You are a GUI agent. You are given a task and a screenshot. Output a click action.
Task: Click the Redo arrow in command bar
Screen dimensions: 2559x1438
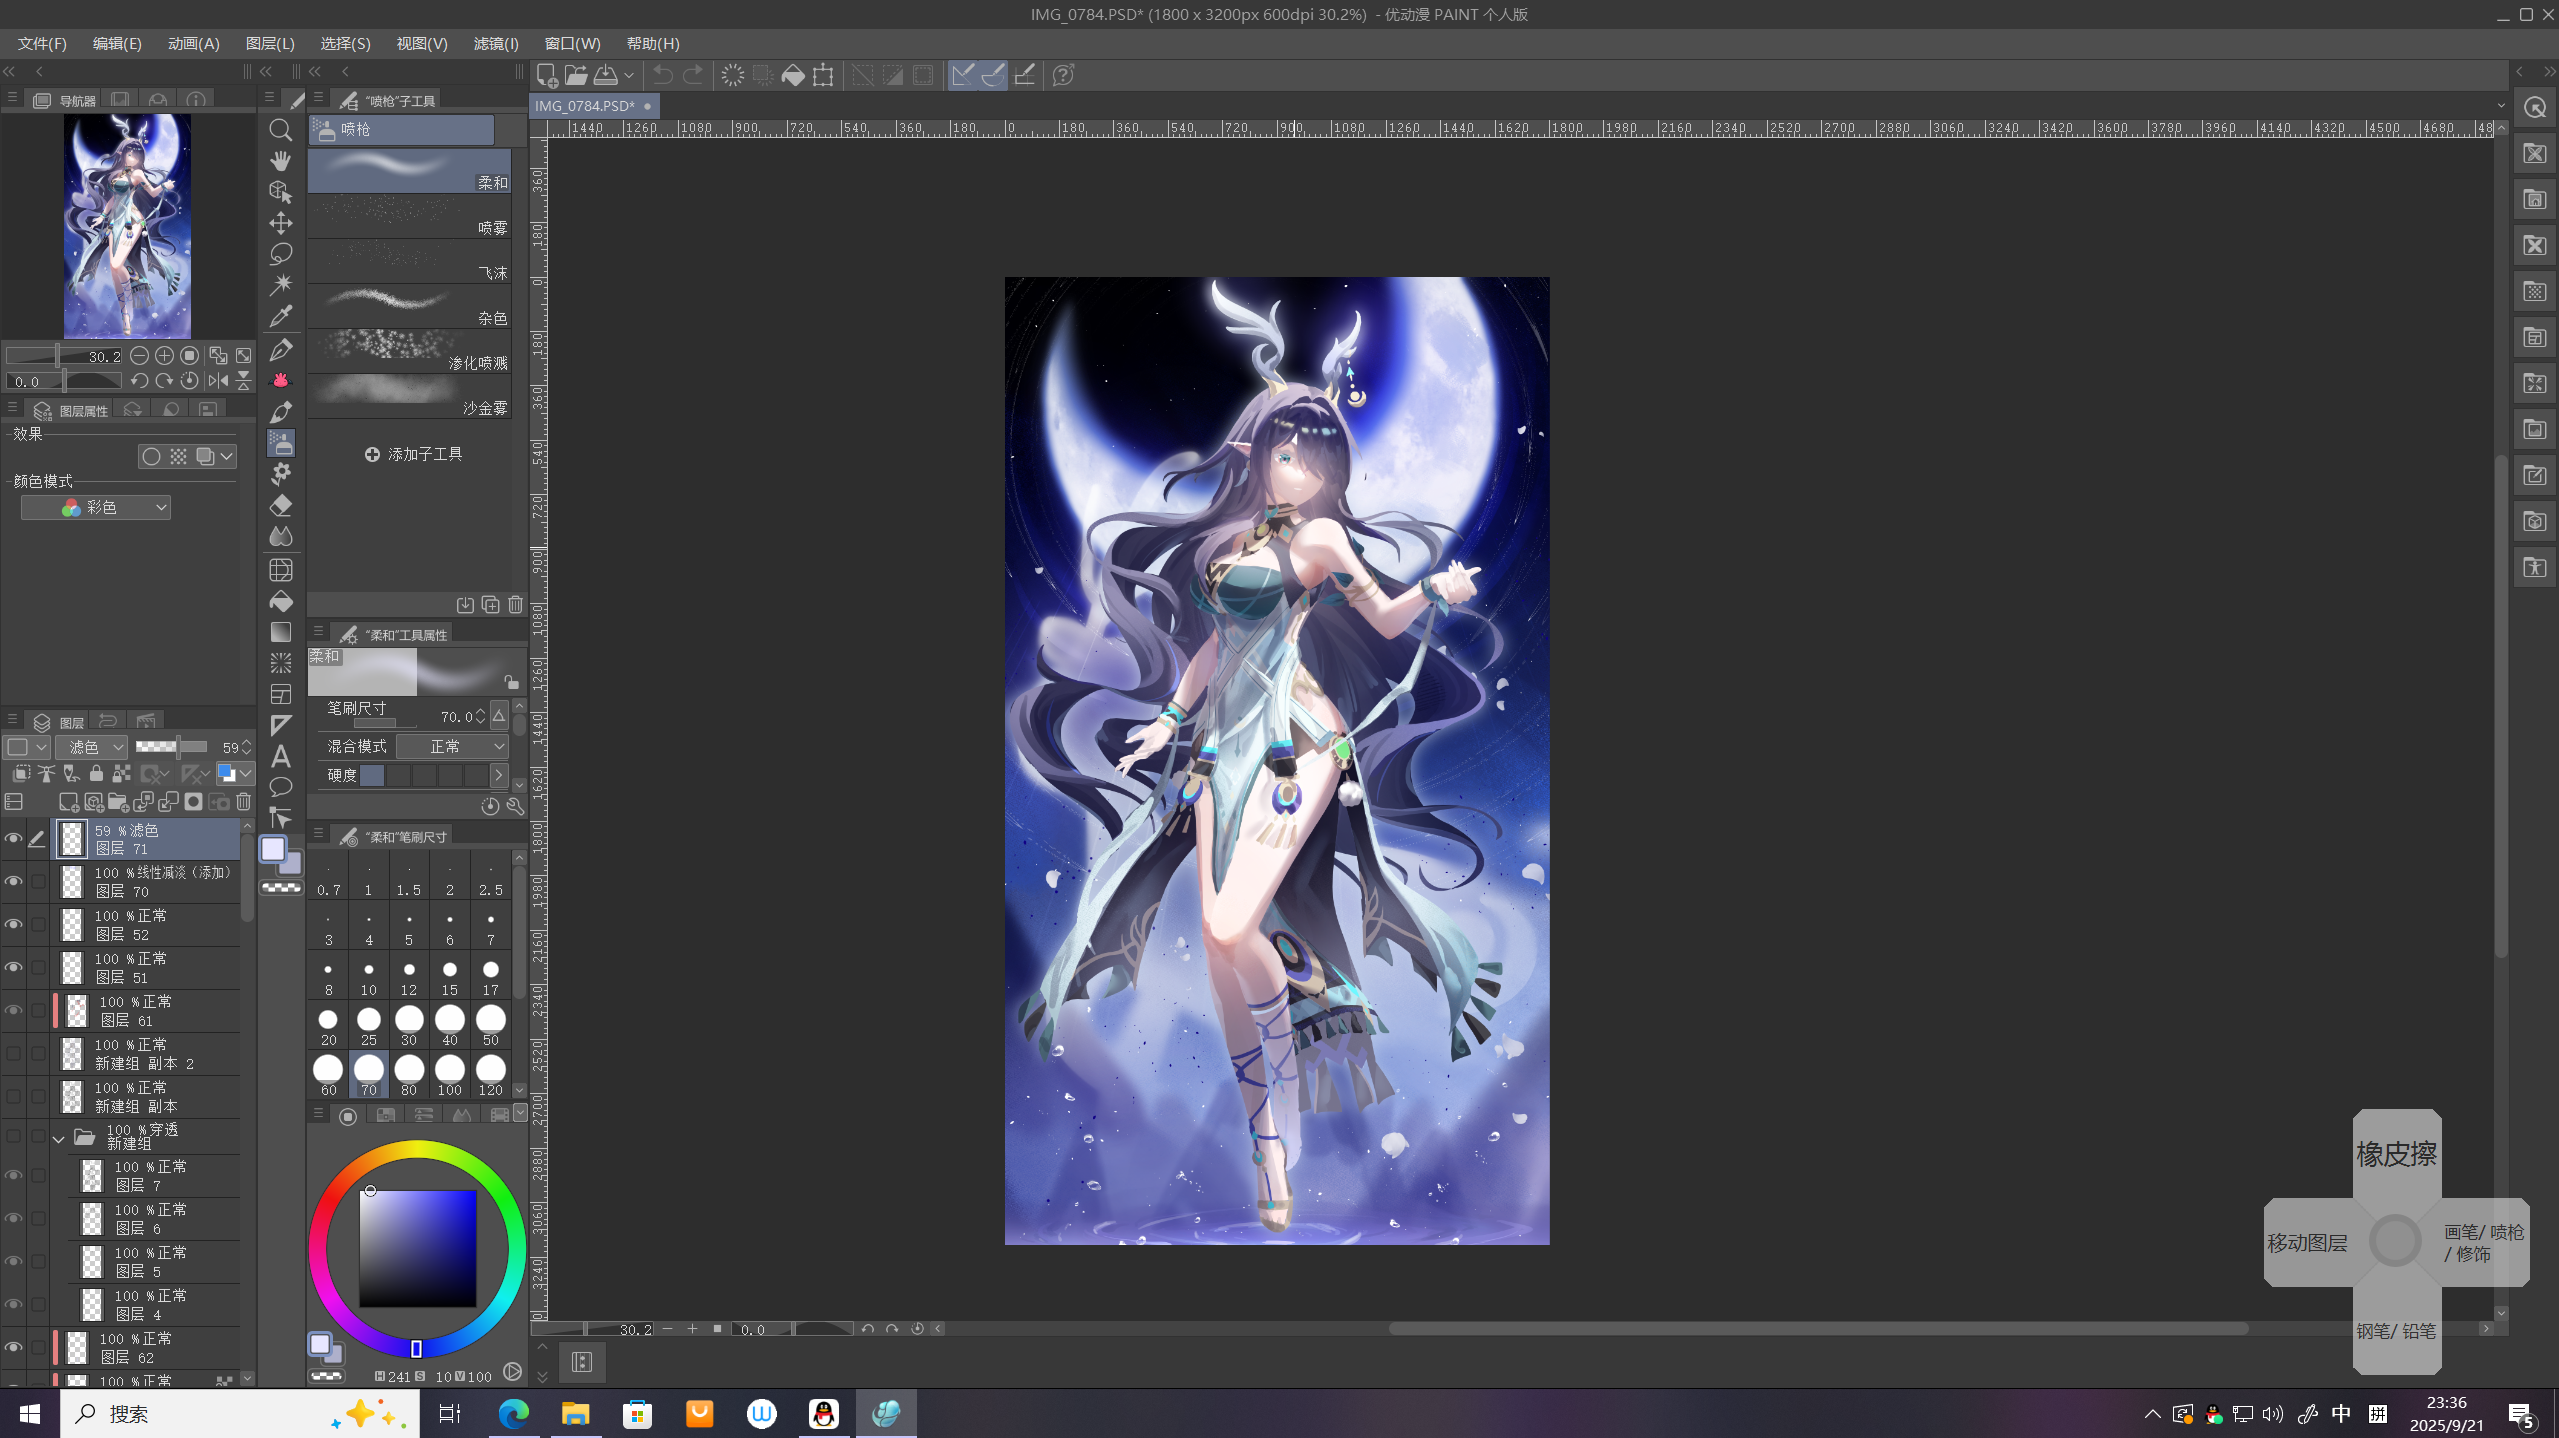pyautogui.click(x=692, y=75)
